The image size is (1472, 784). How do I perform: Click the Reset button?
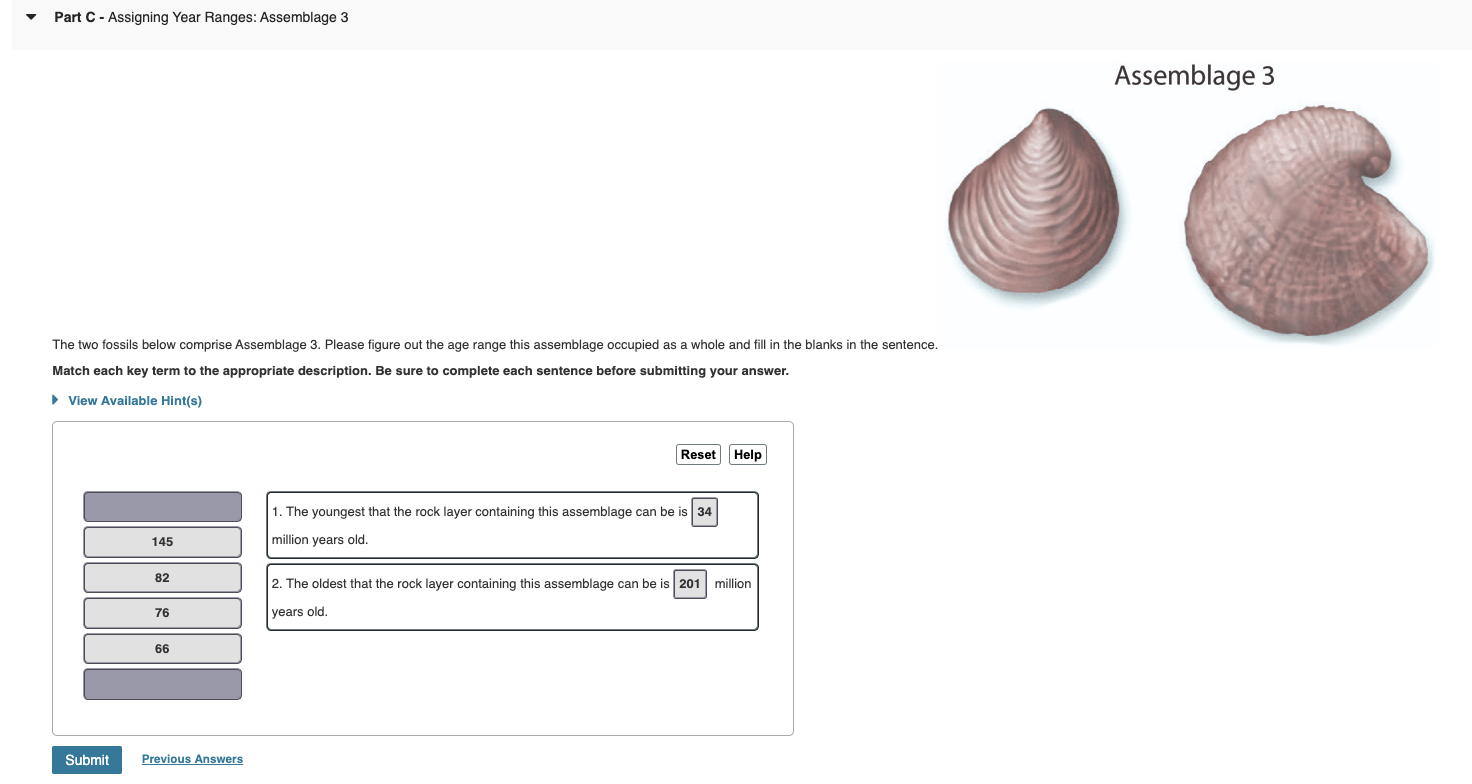tap(698, 454)
